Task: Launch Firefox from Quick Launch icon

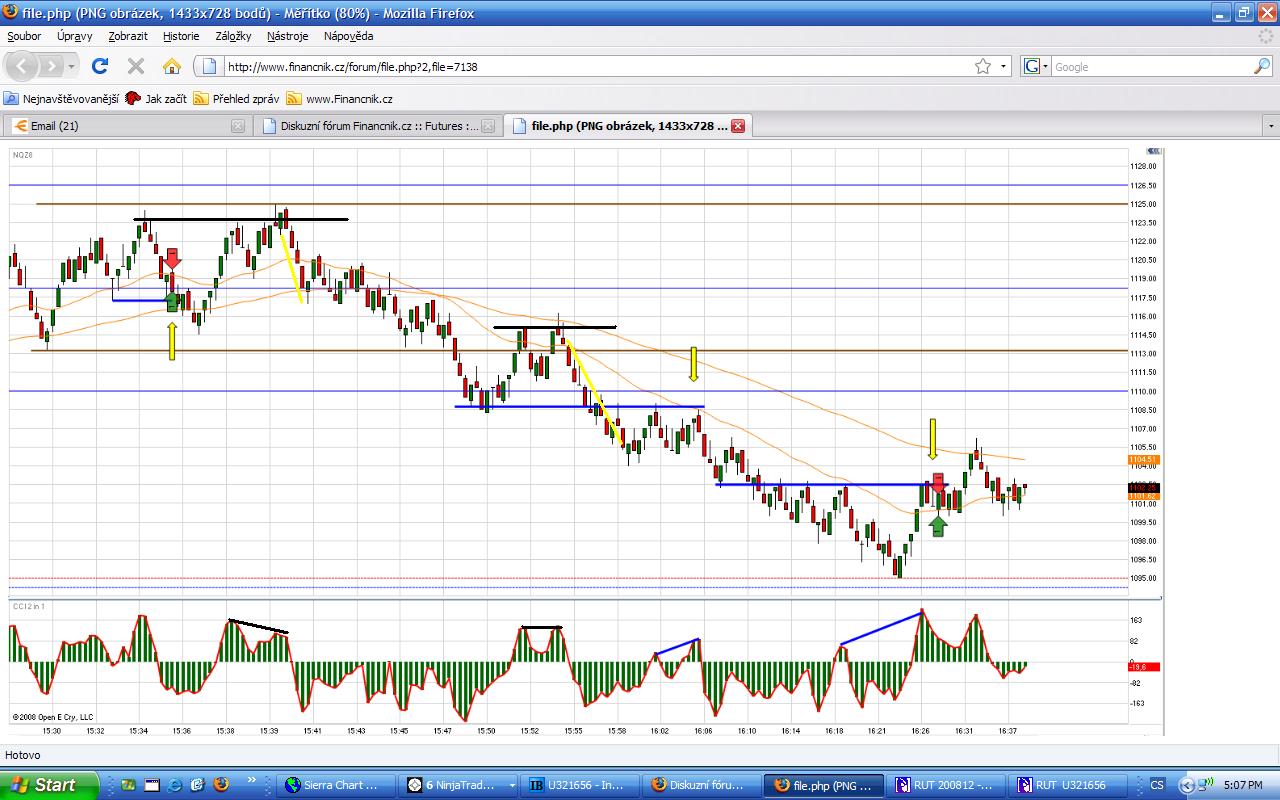Action: click(x=221, y=785)
